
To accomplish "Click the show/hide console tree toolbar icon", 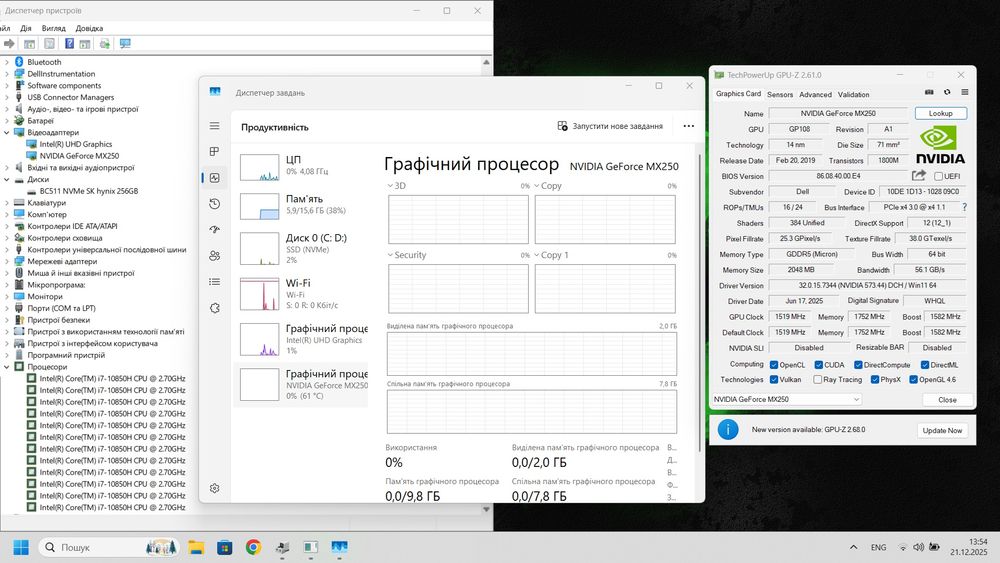I will (x=29, y=43).
